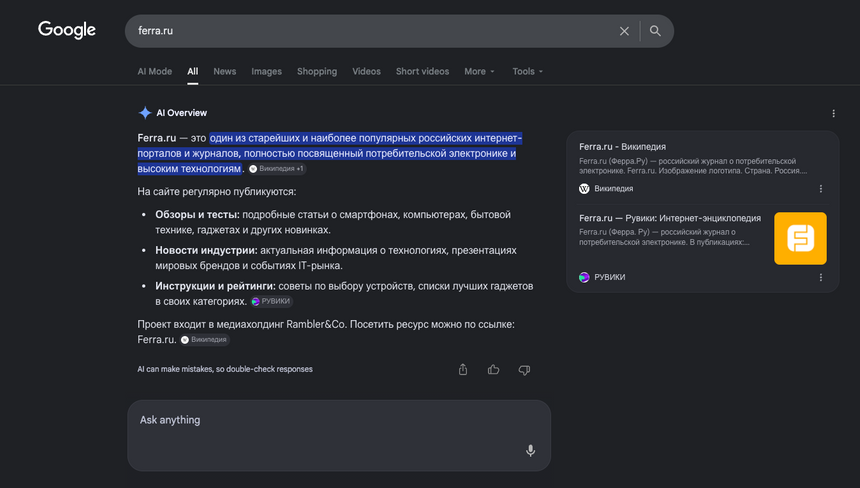Click the РУВИКИ source name label

click(x=610, y=277)
